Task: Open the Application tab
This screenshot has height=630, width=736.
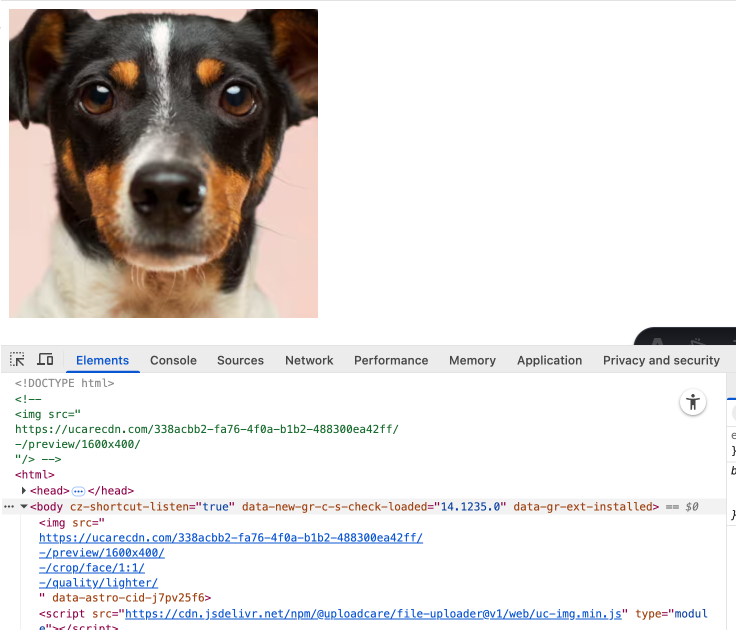Action: (x=549, y=360)
